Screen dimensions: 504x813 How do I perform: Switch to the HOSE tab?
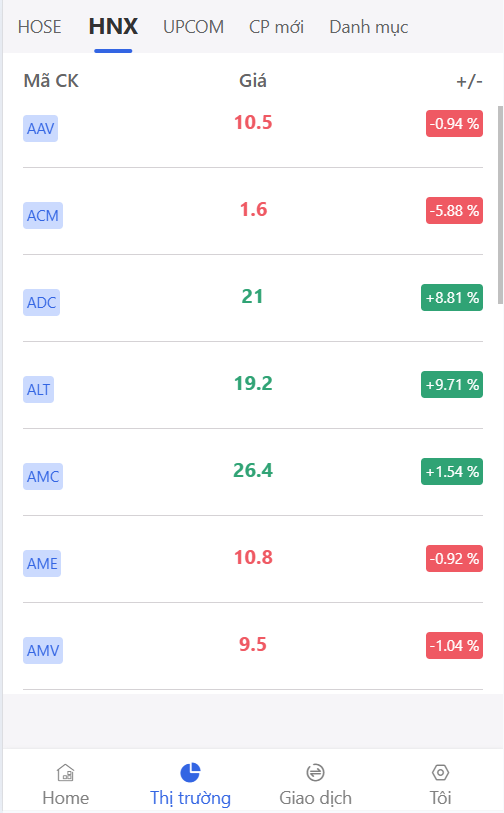[x=39, y=27]
